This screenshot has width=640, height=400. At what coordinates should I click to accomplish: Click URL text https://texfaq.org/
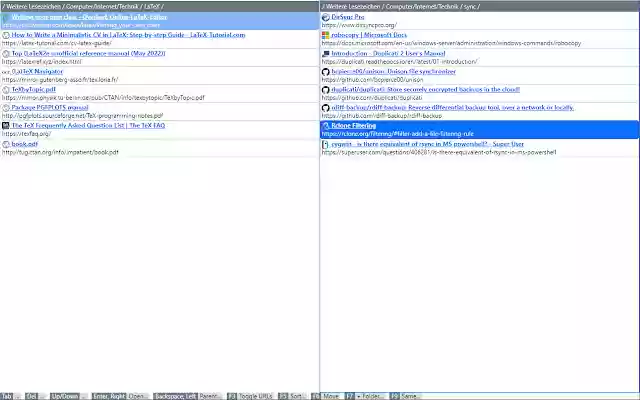(x=27, y=133)
